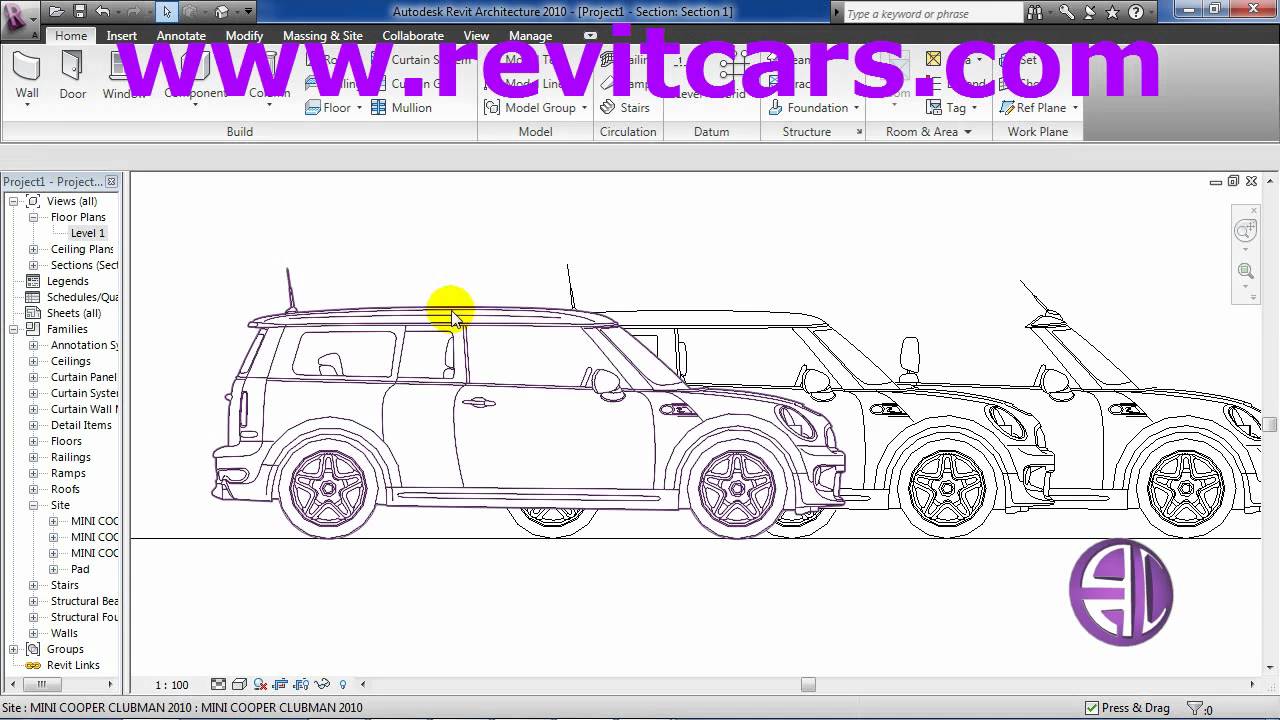
Task: Click the 1 : 100 view scale
Action: click(172, 685)
